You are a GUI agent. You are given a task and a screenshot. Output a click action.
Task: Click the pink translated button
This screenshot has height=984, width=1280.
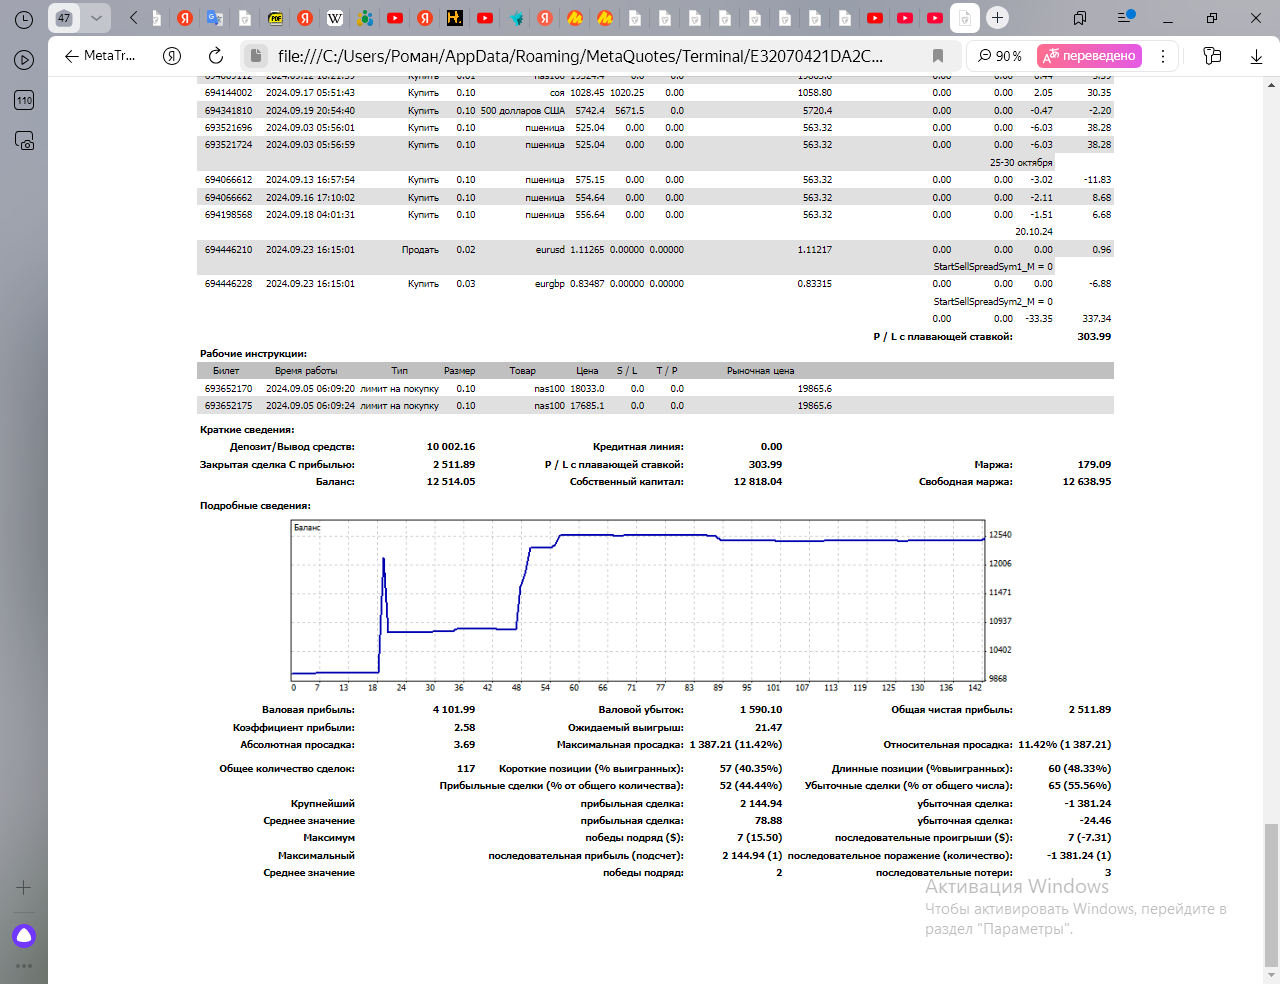coord(1089,56)
